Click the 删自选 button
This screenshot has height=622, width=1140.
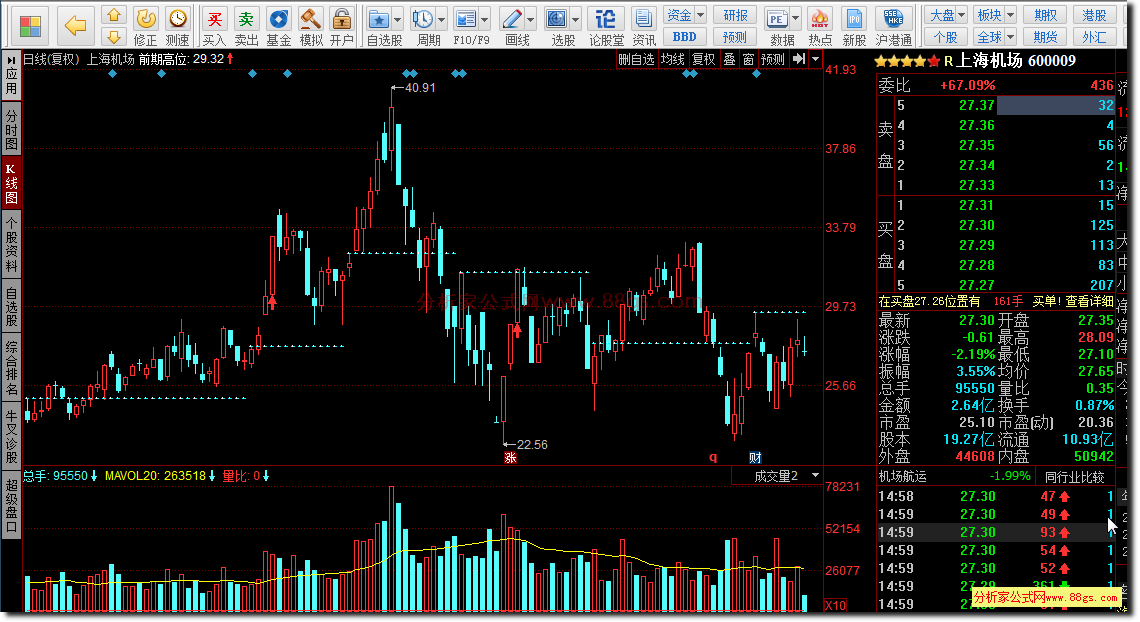(x=636, y=59)
